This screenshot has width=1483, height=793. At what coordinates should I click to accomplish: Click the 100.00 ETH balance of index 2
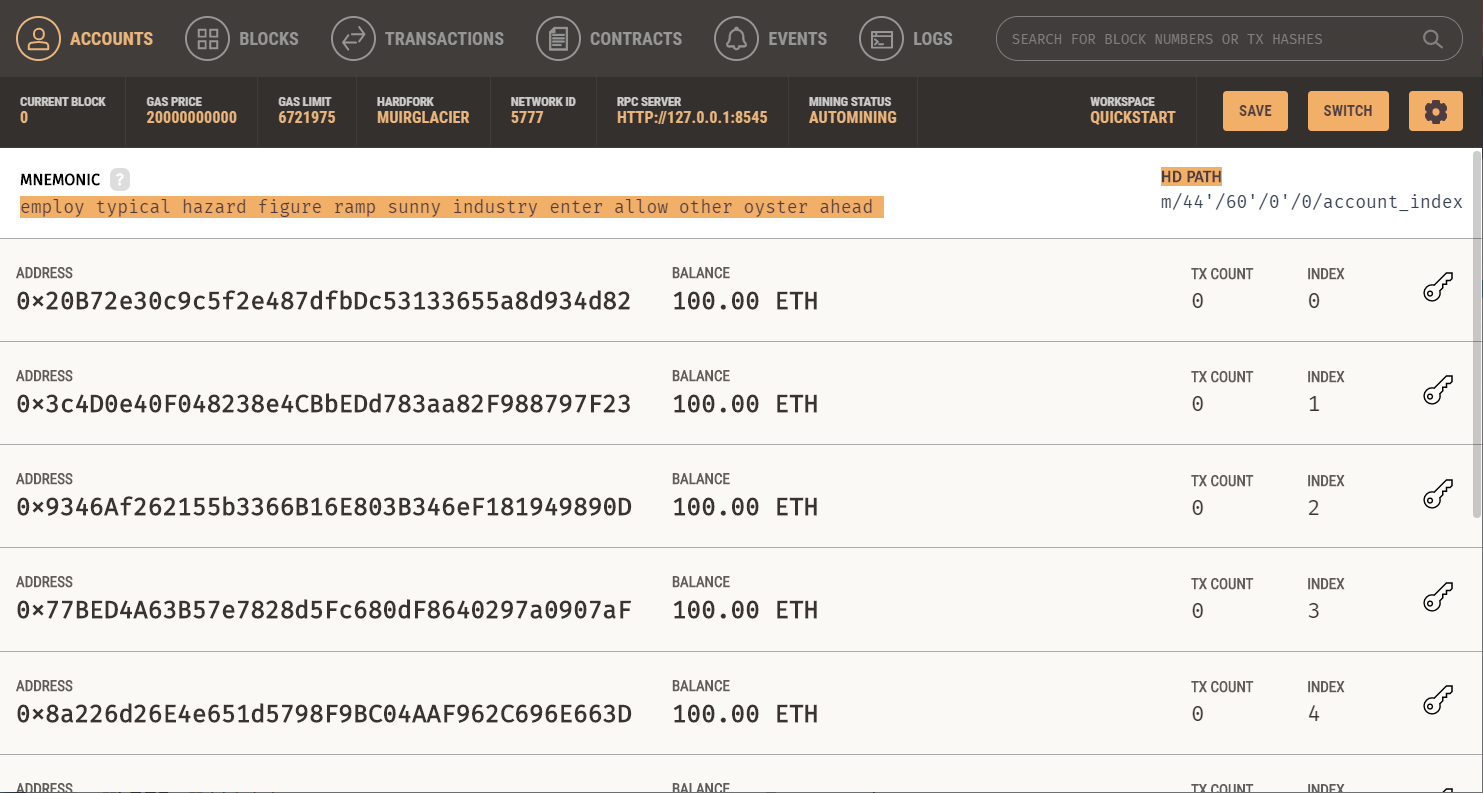point(745,507)
